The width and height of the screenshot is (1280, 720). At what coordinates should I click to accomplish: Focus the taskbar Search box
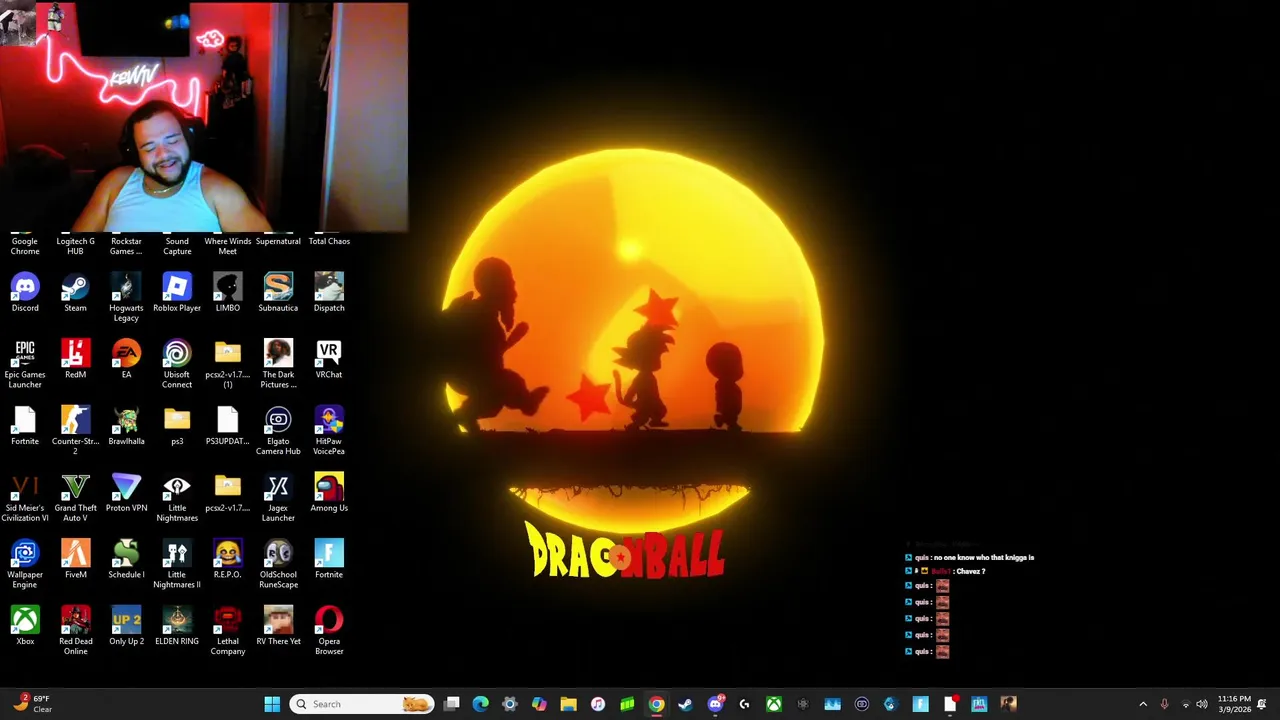tap(362, 704)
